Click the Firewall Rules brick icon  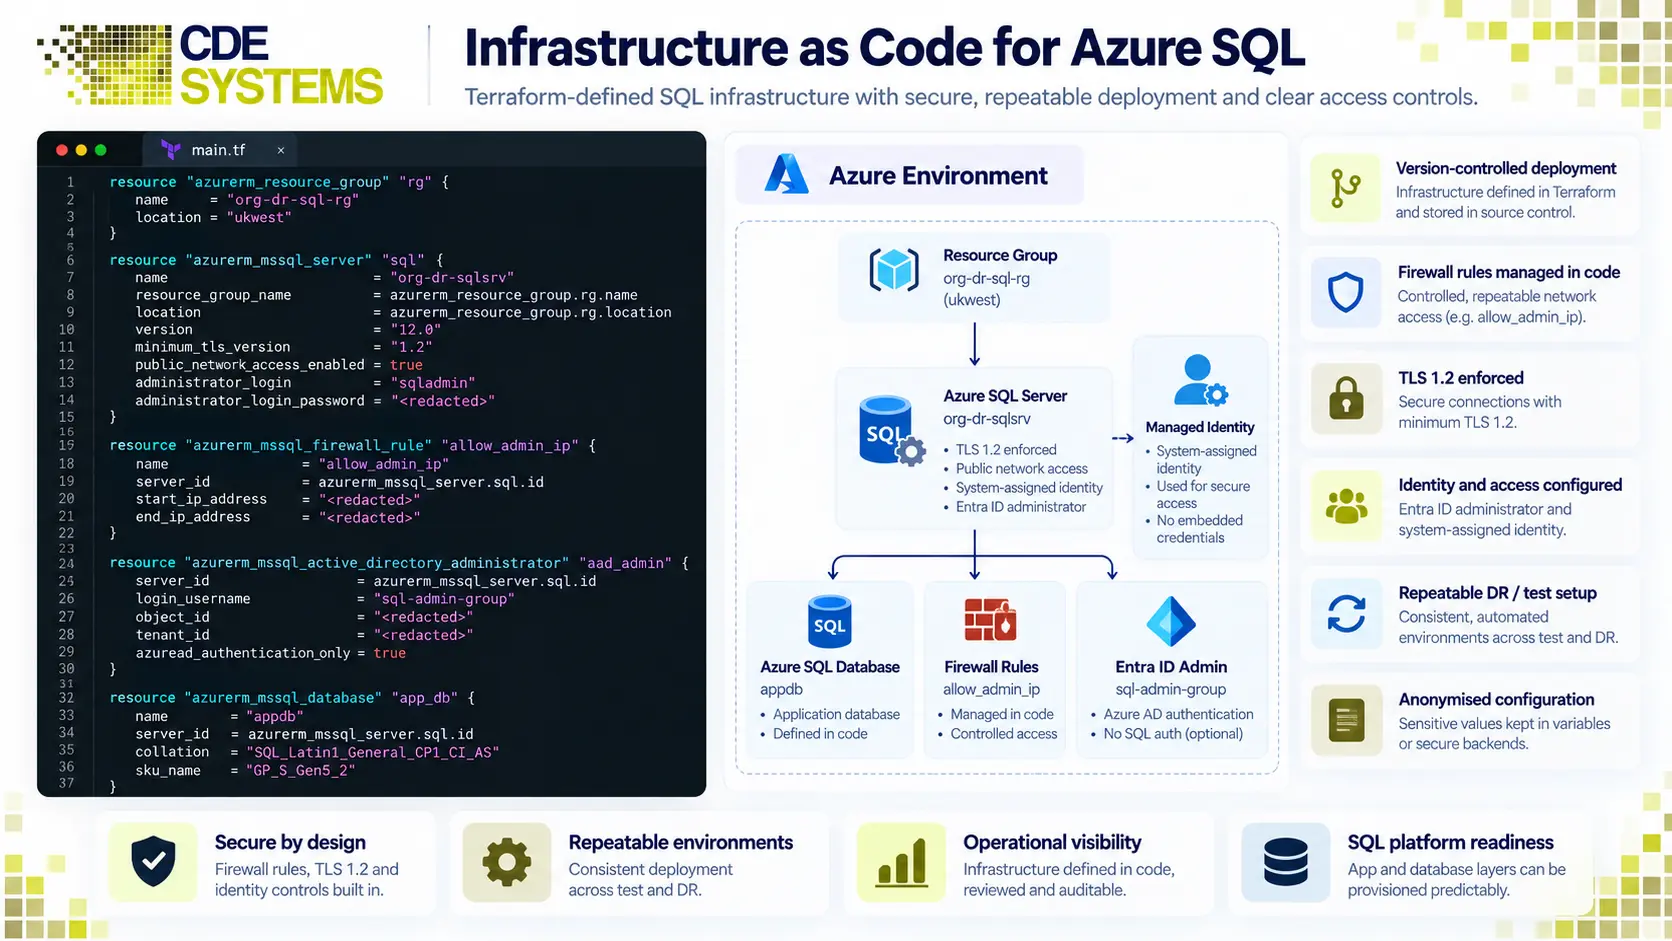click(990, 620)
